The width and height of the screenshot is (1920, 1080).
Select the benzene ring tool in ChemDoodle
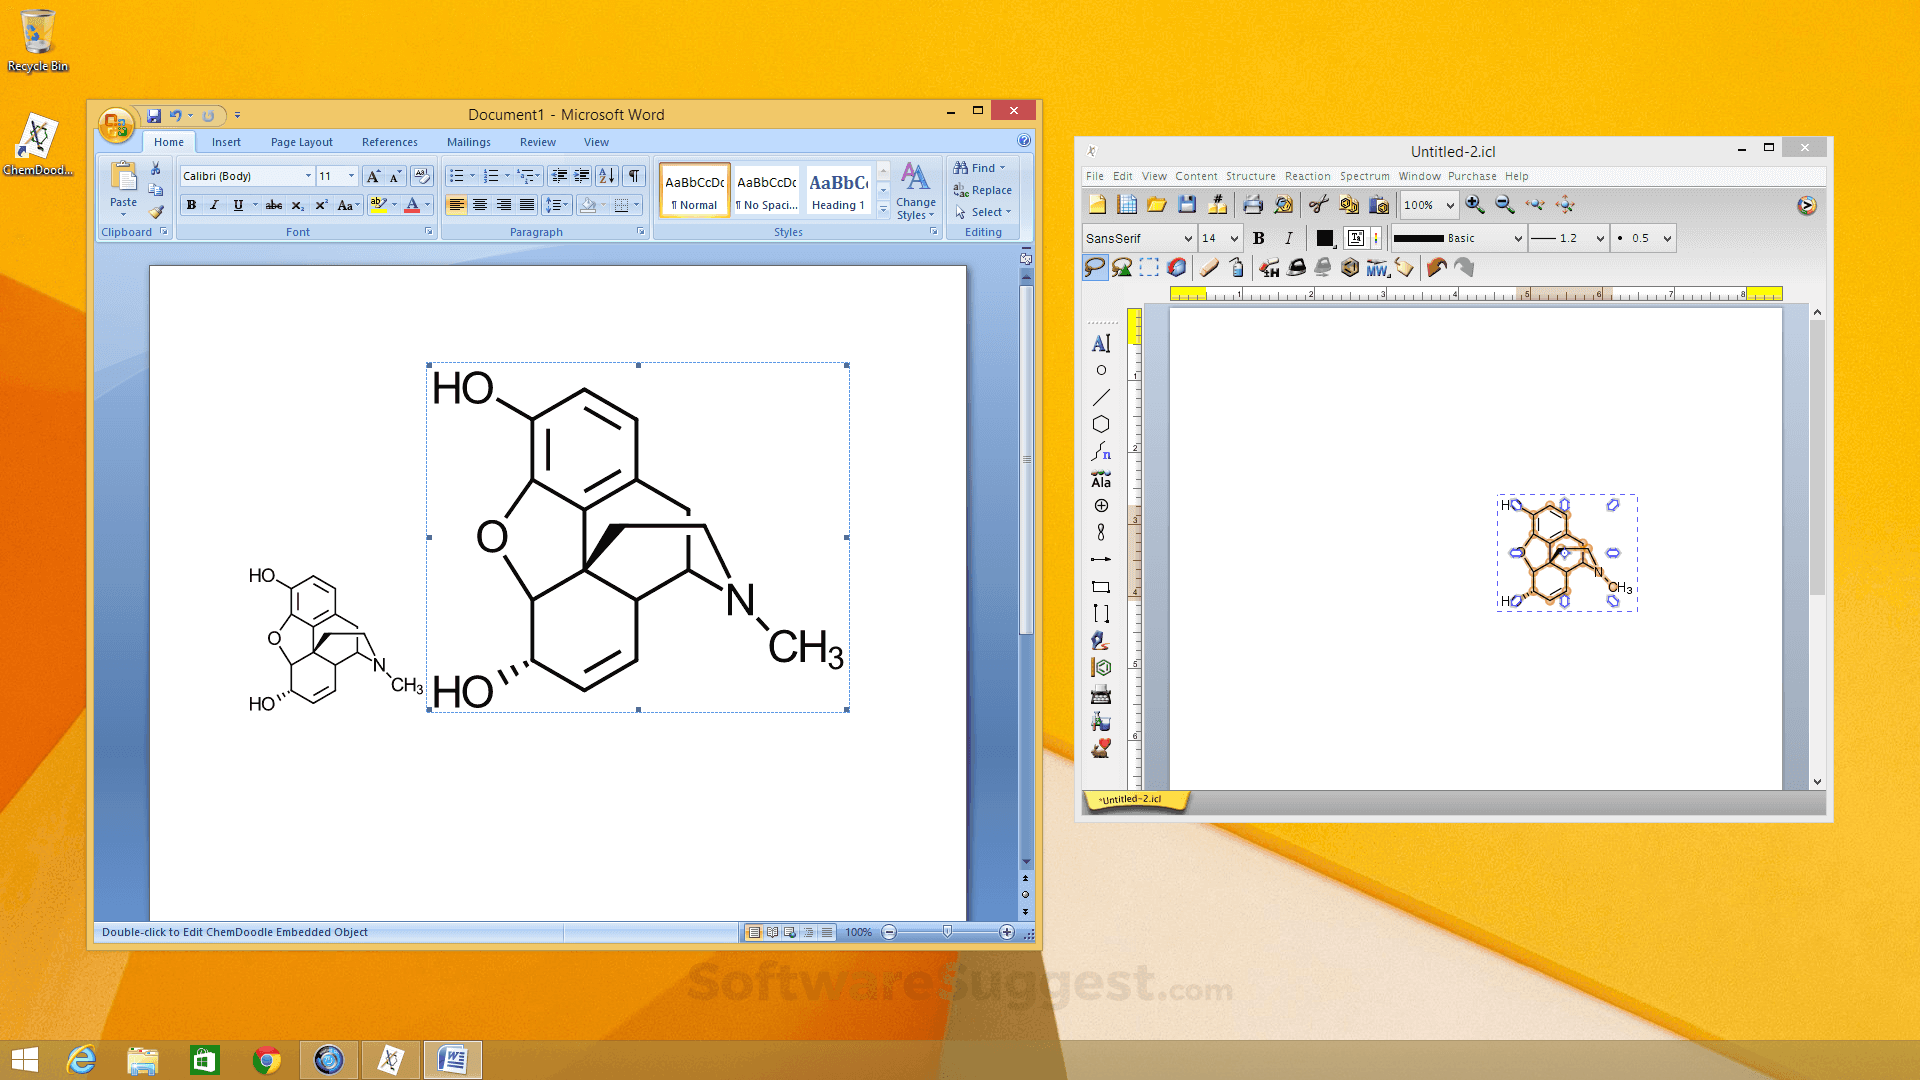pyautogui.click(x=1101, y=424)
